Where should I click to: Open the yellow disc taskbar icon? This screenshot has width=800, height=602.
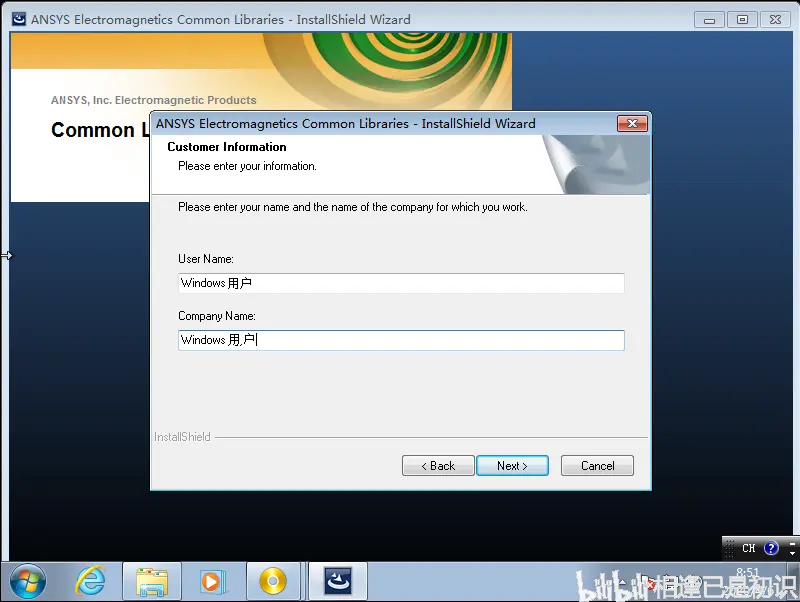(x=273, y=582)
